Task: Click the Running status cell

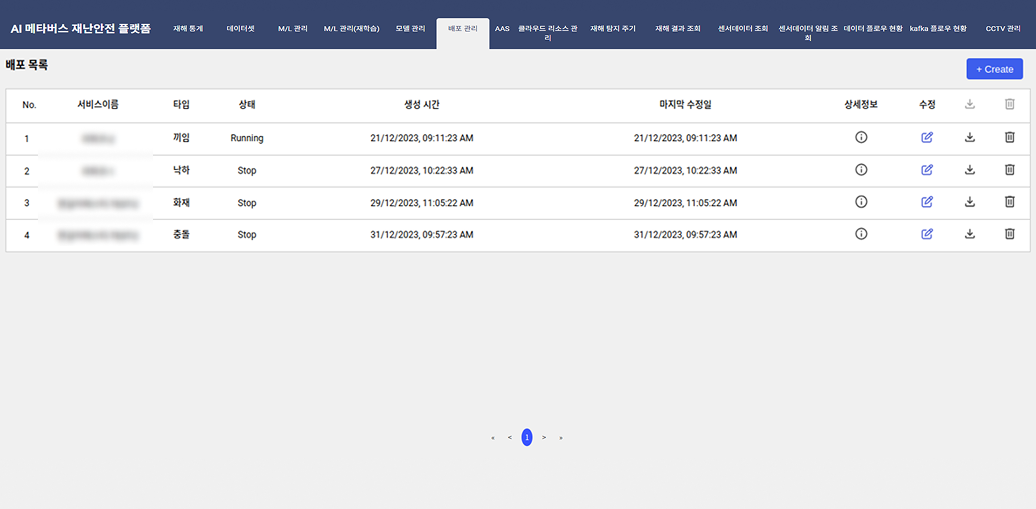Action: click(x=247, y=138)
